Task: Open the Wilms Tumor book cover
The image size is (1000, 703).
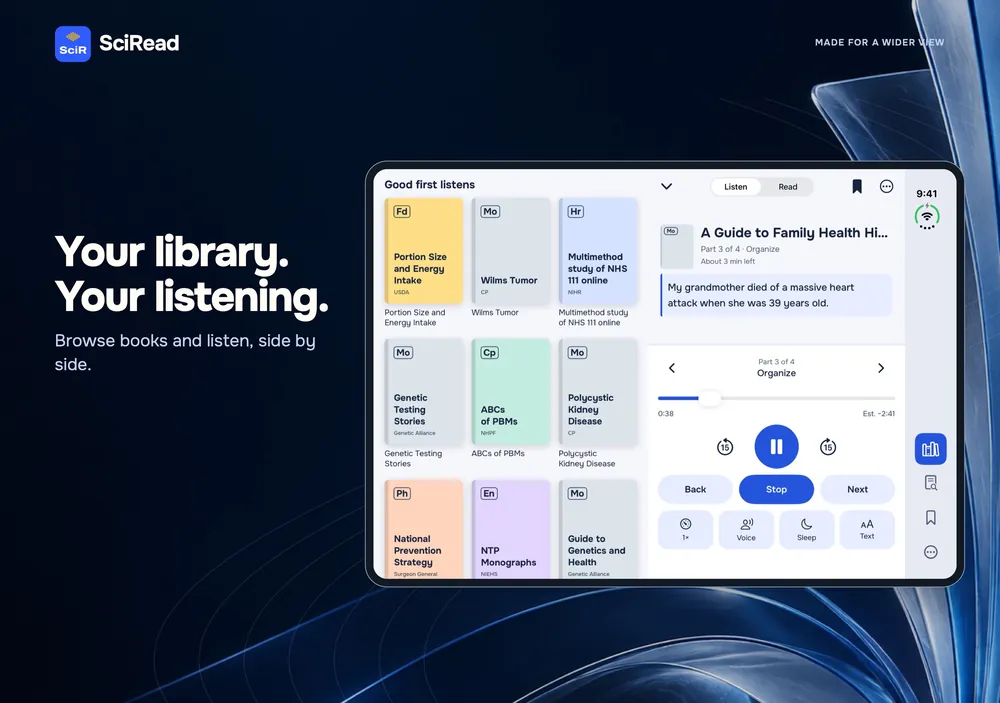Action: 510,251
